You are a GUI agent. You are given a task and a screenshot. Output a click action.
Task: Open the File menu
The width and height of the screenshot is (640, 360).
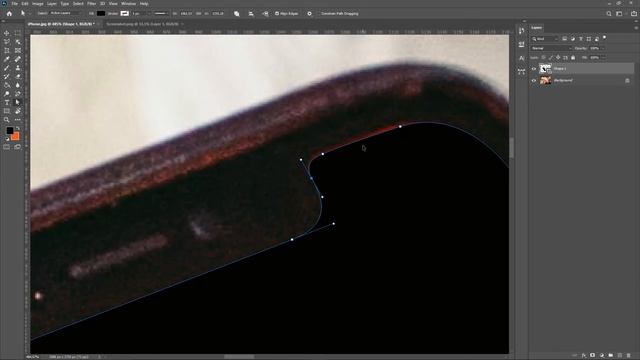pos(14,4)
